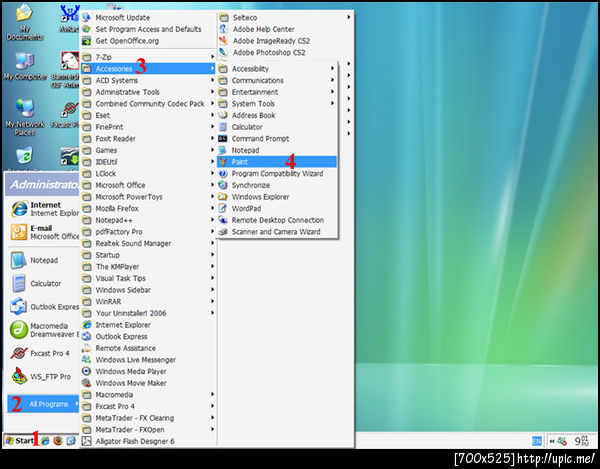Click Windows Live Messenger icon

tap(87, 360)
